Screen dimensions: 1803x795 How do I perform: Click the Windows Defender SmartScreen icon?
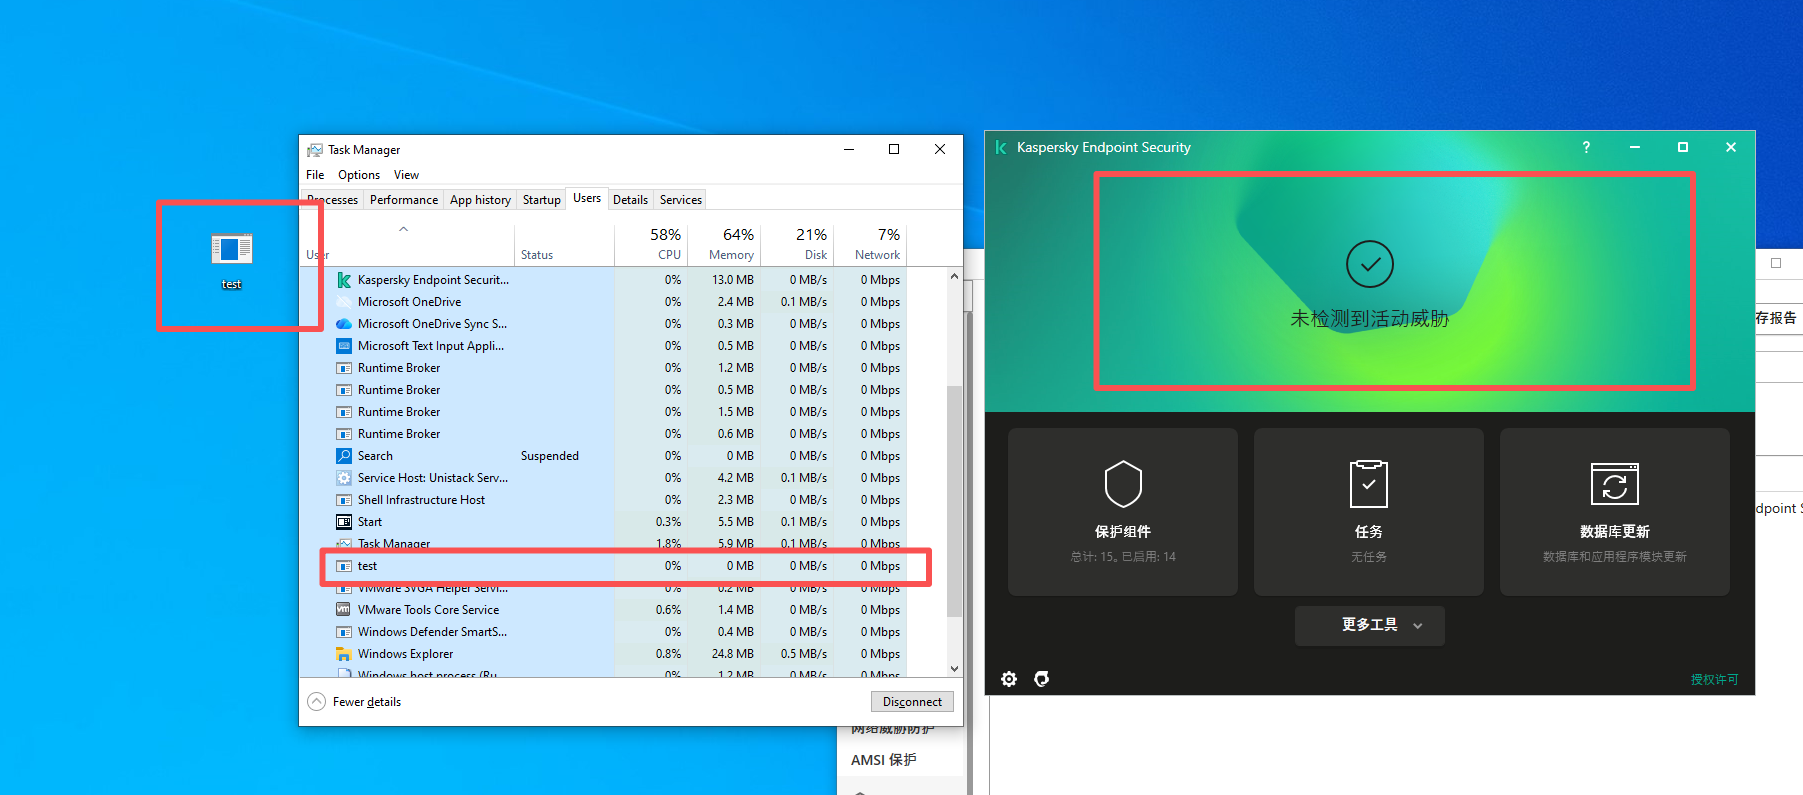344,632
